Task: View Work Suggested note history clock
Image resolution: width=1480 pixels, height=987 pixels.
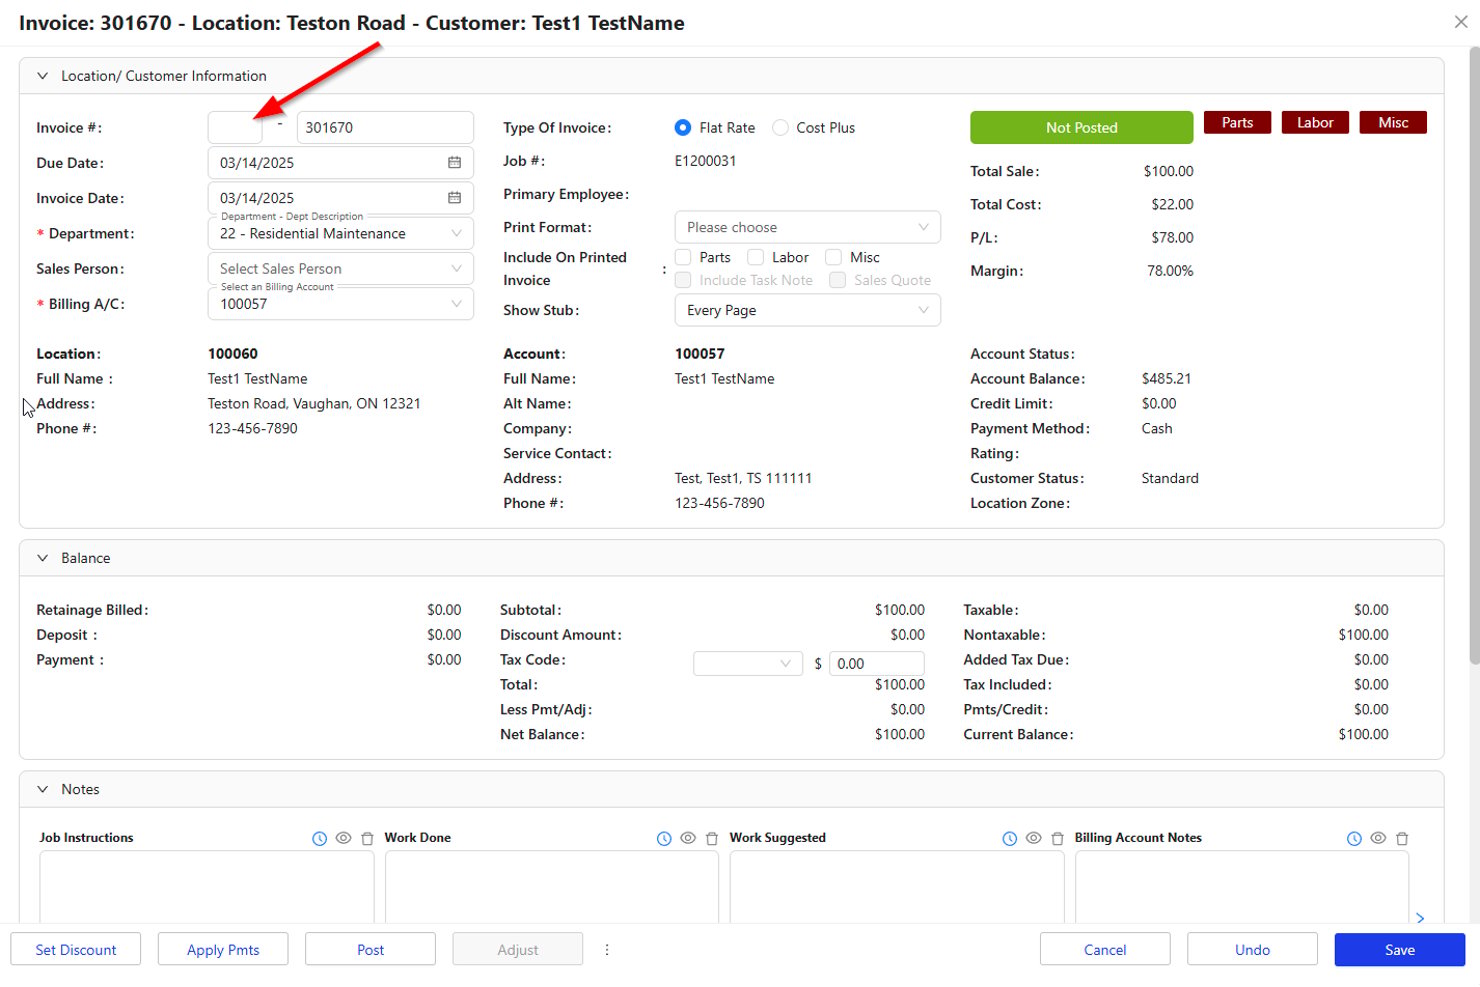Action: tap(1010, 839)
